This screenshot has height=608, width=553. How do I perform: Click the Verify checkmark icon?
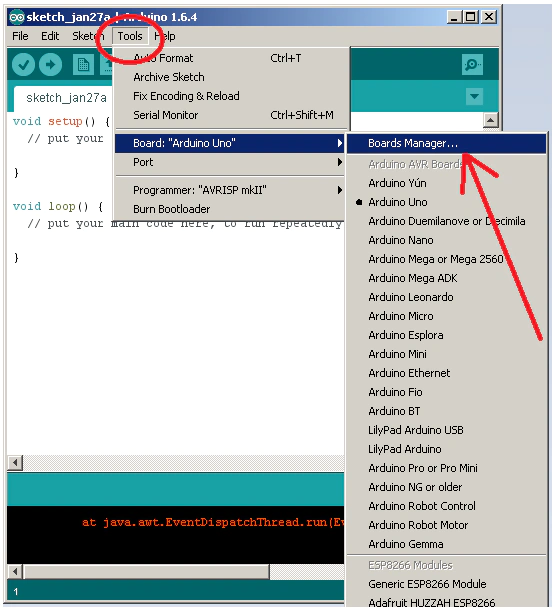(23, 64)
